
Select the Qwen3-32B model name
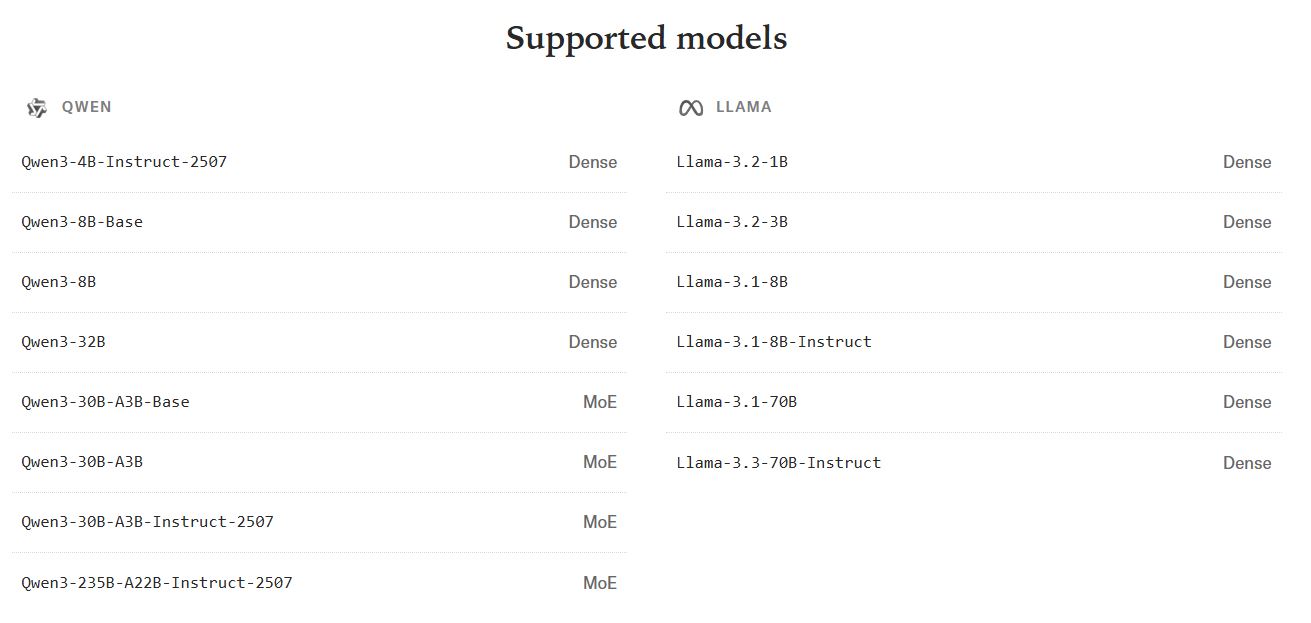63,342
